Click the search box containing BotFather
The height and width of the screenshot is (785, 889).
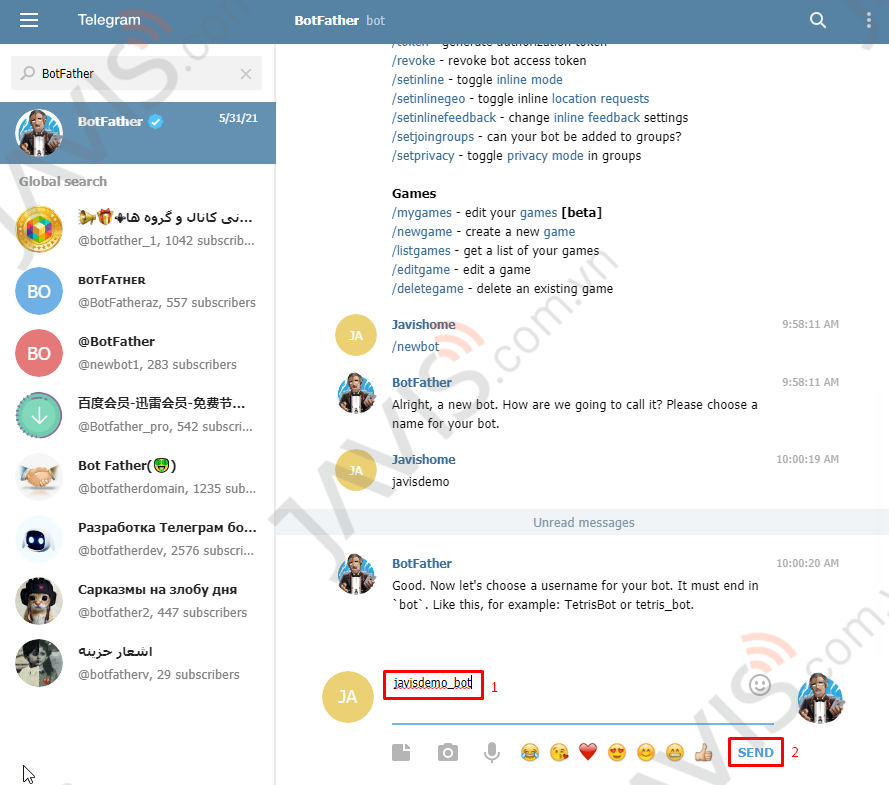136,73
